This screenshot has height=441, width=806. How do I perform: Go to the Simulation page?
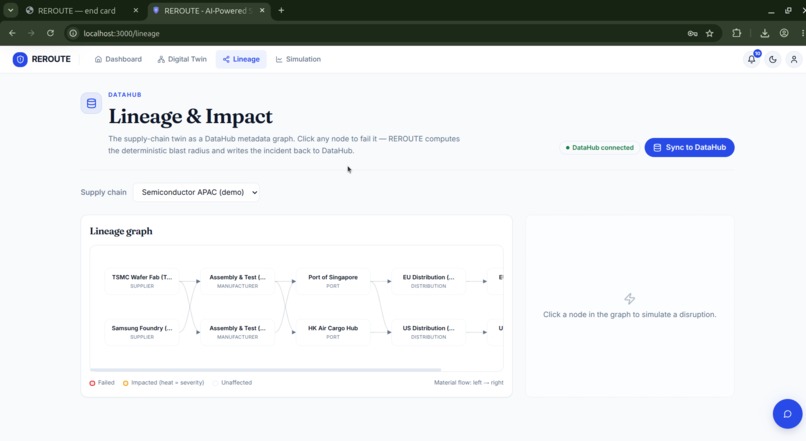pyautogui.click(x=298, y=59)
